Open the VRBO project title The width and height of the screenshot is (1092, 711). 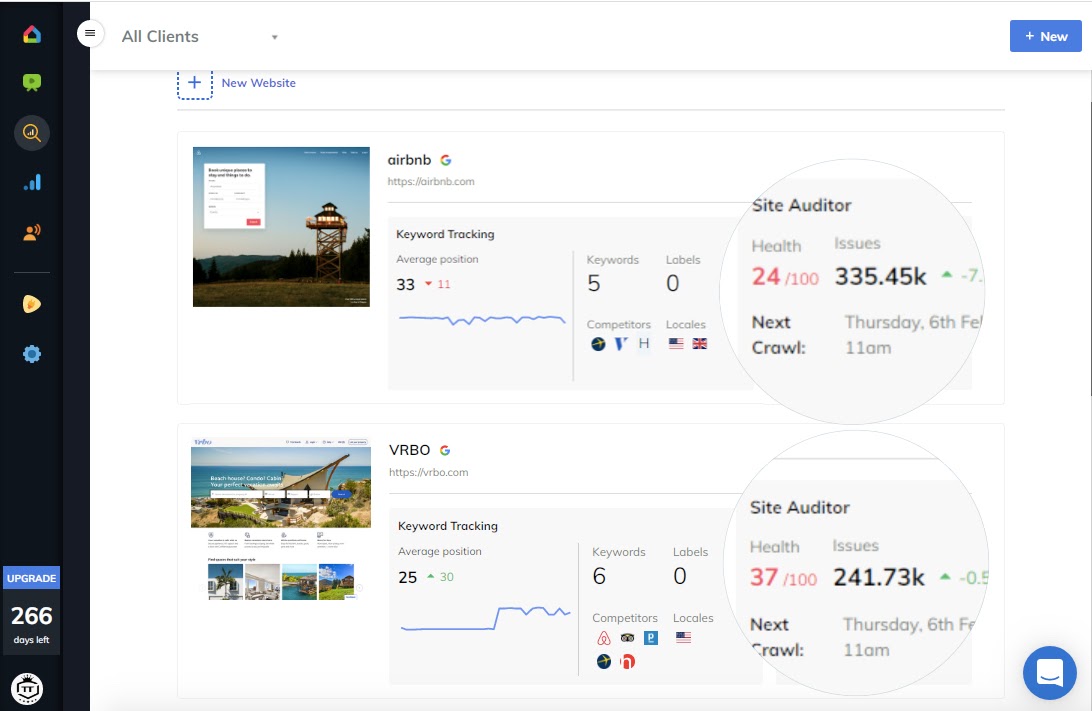pyautogui.click(x=410, y=450)
